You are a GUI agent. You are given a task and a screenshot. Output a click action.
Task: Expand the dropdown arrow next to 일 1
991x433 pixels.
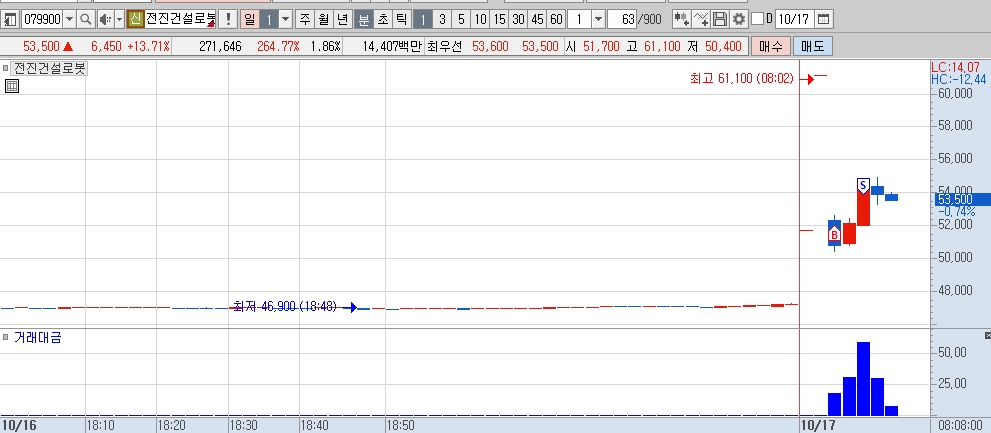(x=286, y=19)
